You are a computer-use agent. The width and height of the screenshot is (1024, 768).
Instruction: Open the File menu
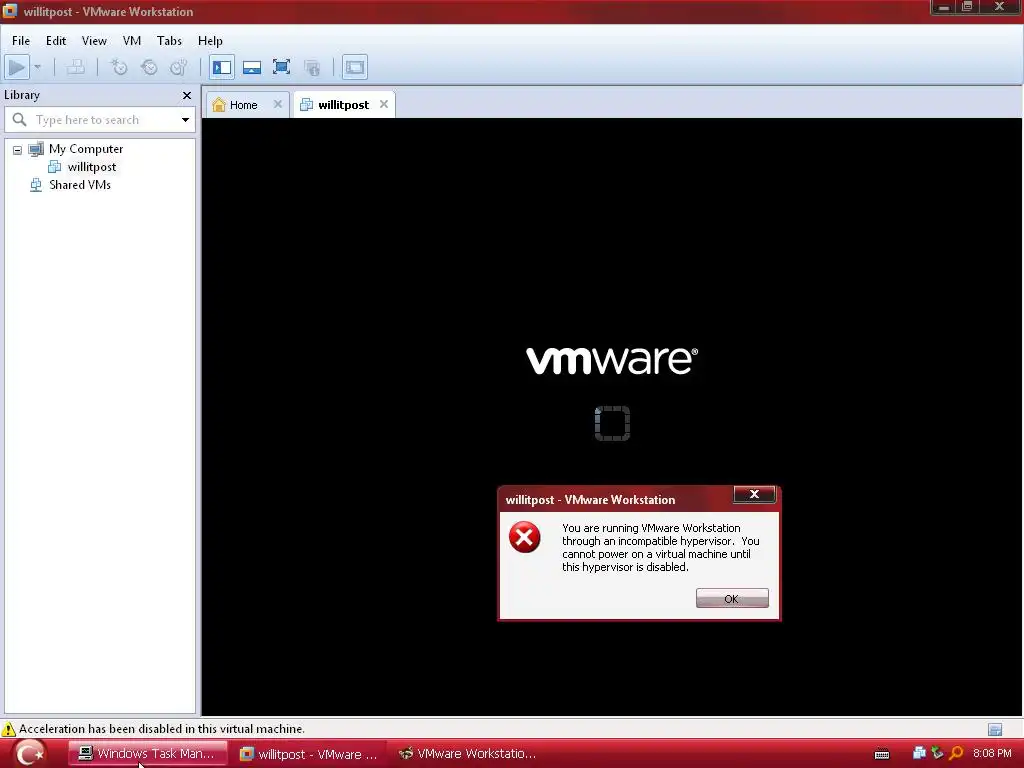[x=21, y=40]
